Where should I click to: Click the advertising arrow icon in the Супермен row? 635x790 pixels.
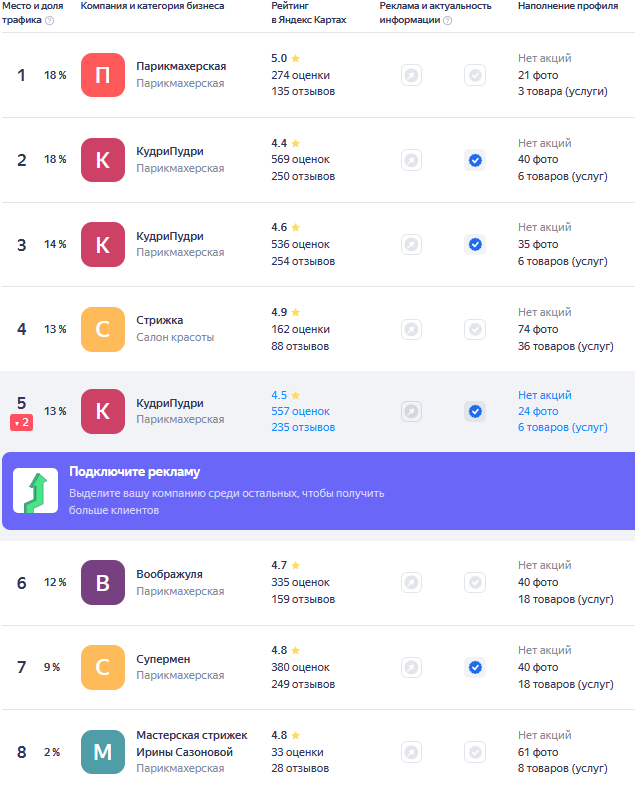[x=411, y=667]
